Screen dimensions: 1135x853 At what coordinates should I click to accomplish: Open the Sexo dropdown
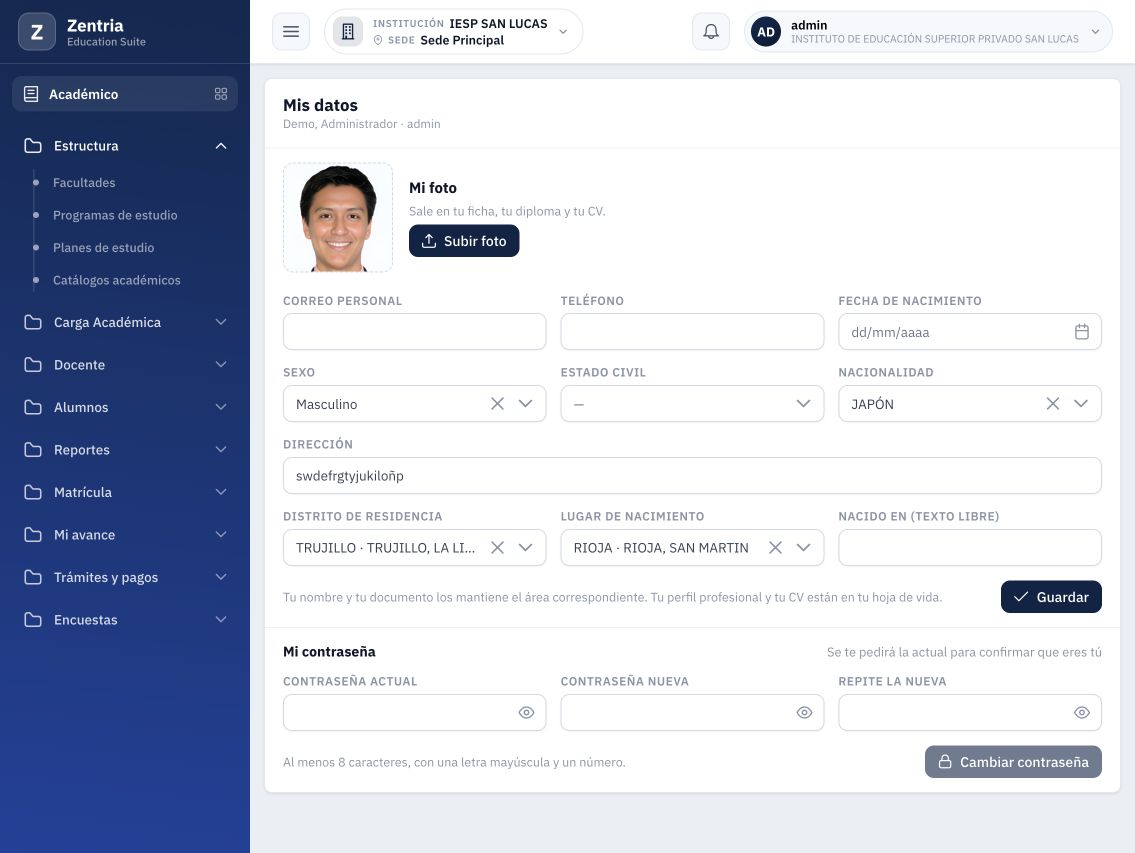[x=526, y=403]
